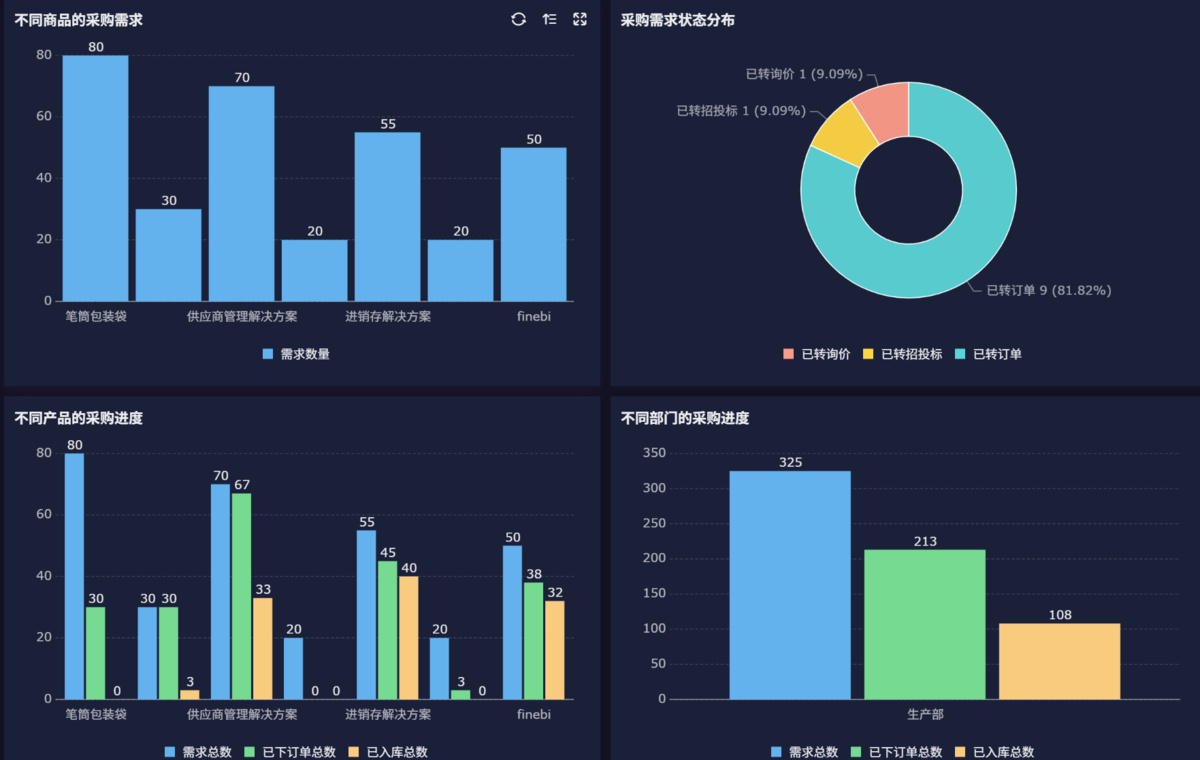
Task: Click the short orange bar labeled 3
Action: click(189, 694)
